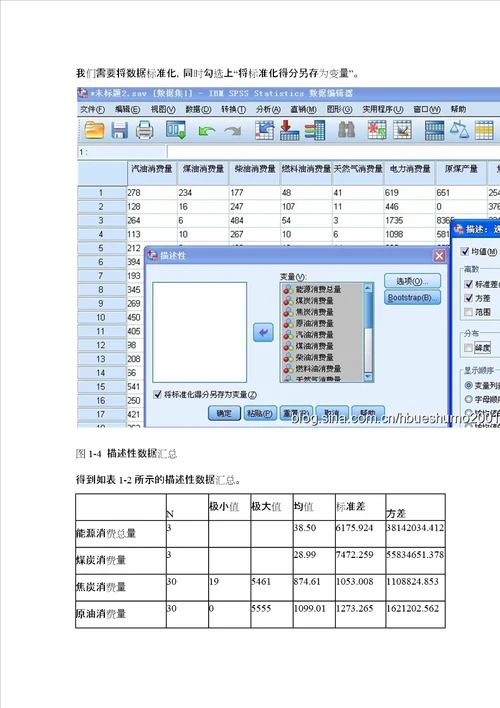
Task: Click the Split file toolbar icon
Action: 435,130
